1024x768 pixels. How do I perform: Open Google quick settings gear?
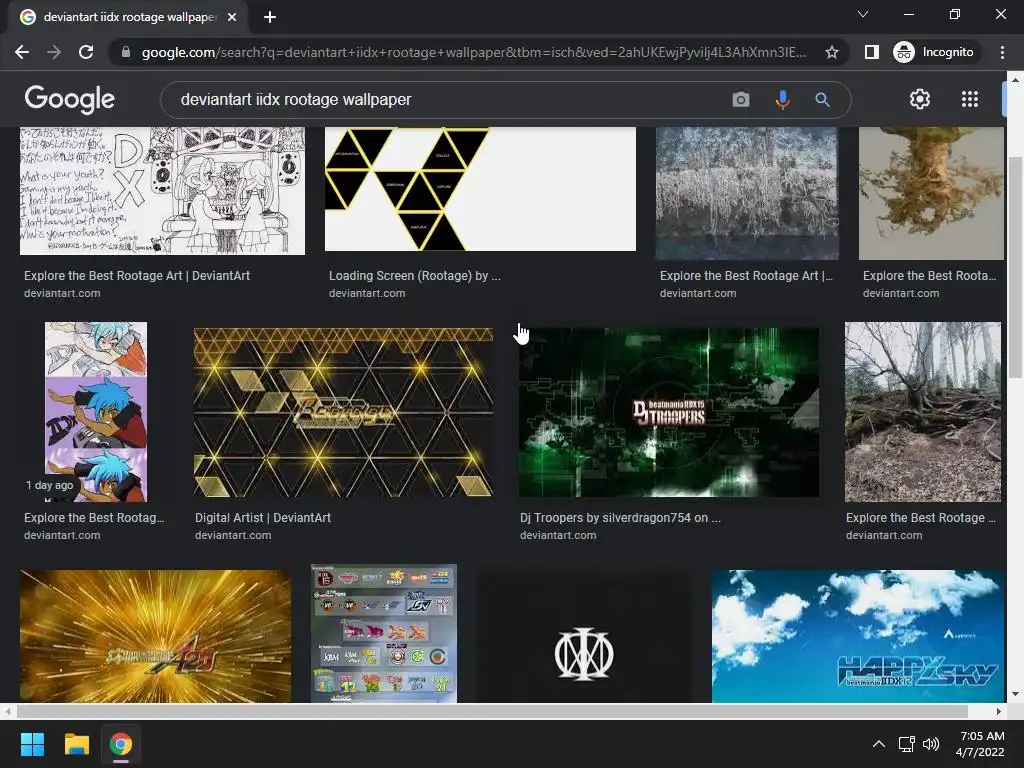920,99
